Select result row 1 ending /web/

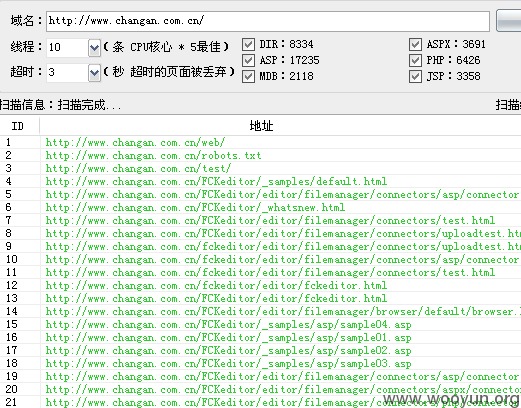[x=260, y=142]
